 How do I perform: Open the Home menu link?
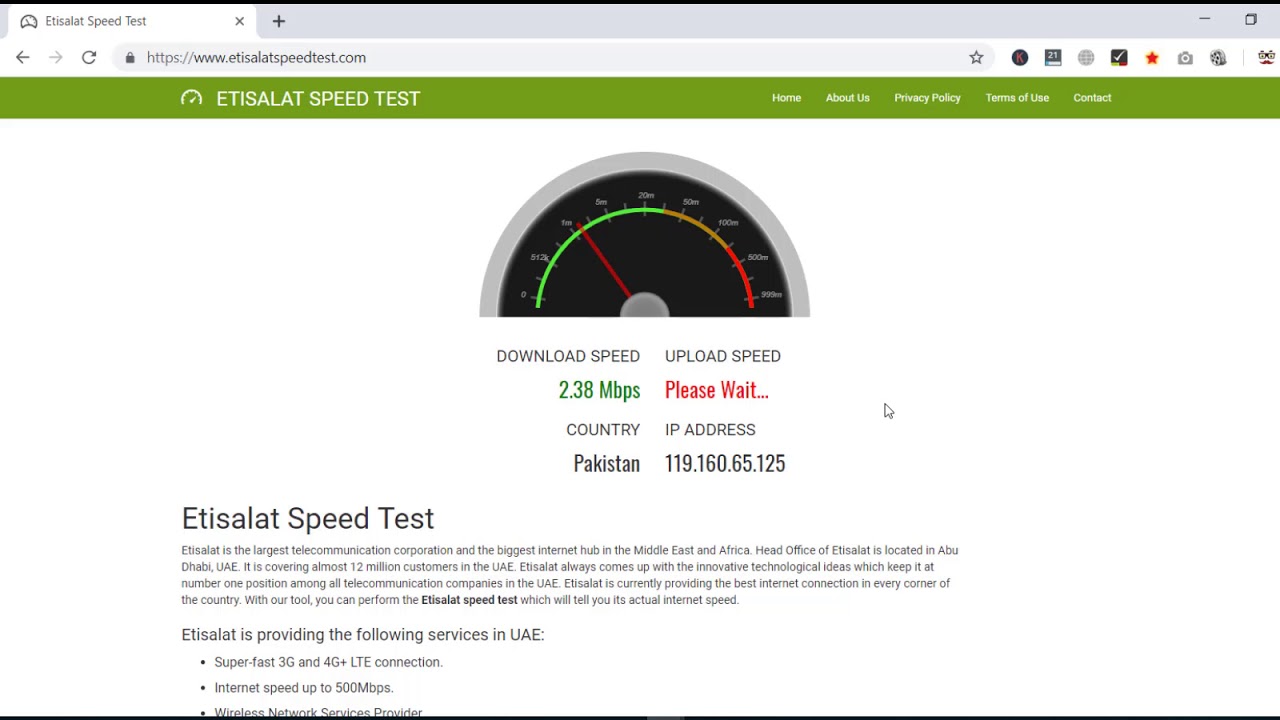pyautogui.click(x=786, y=98)
